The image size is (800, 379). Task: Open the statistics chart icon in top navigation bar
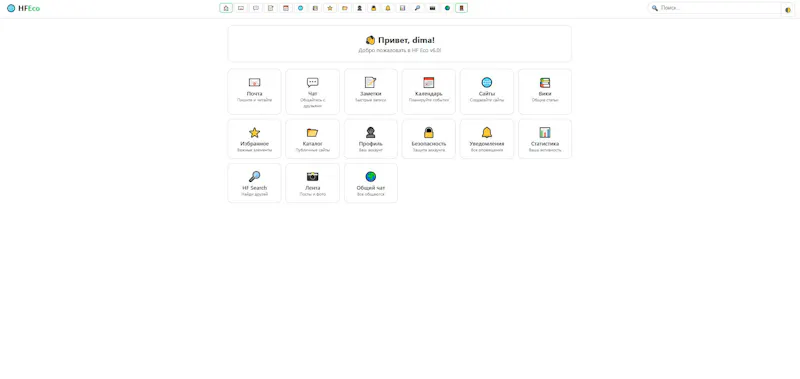coord(403,8)
